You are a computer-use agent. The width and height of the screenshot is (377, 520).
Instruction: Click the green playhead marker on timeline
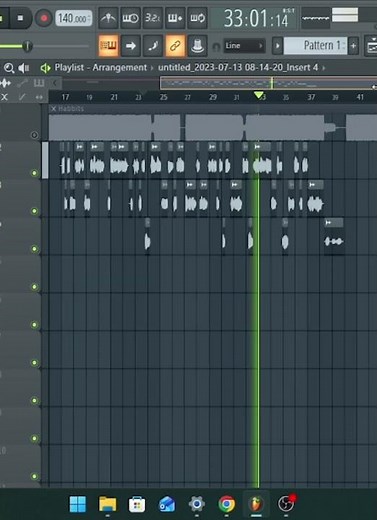click(x=258, y=96)
